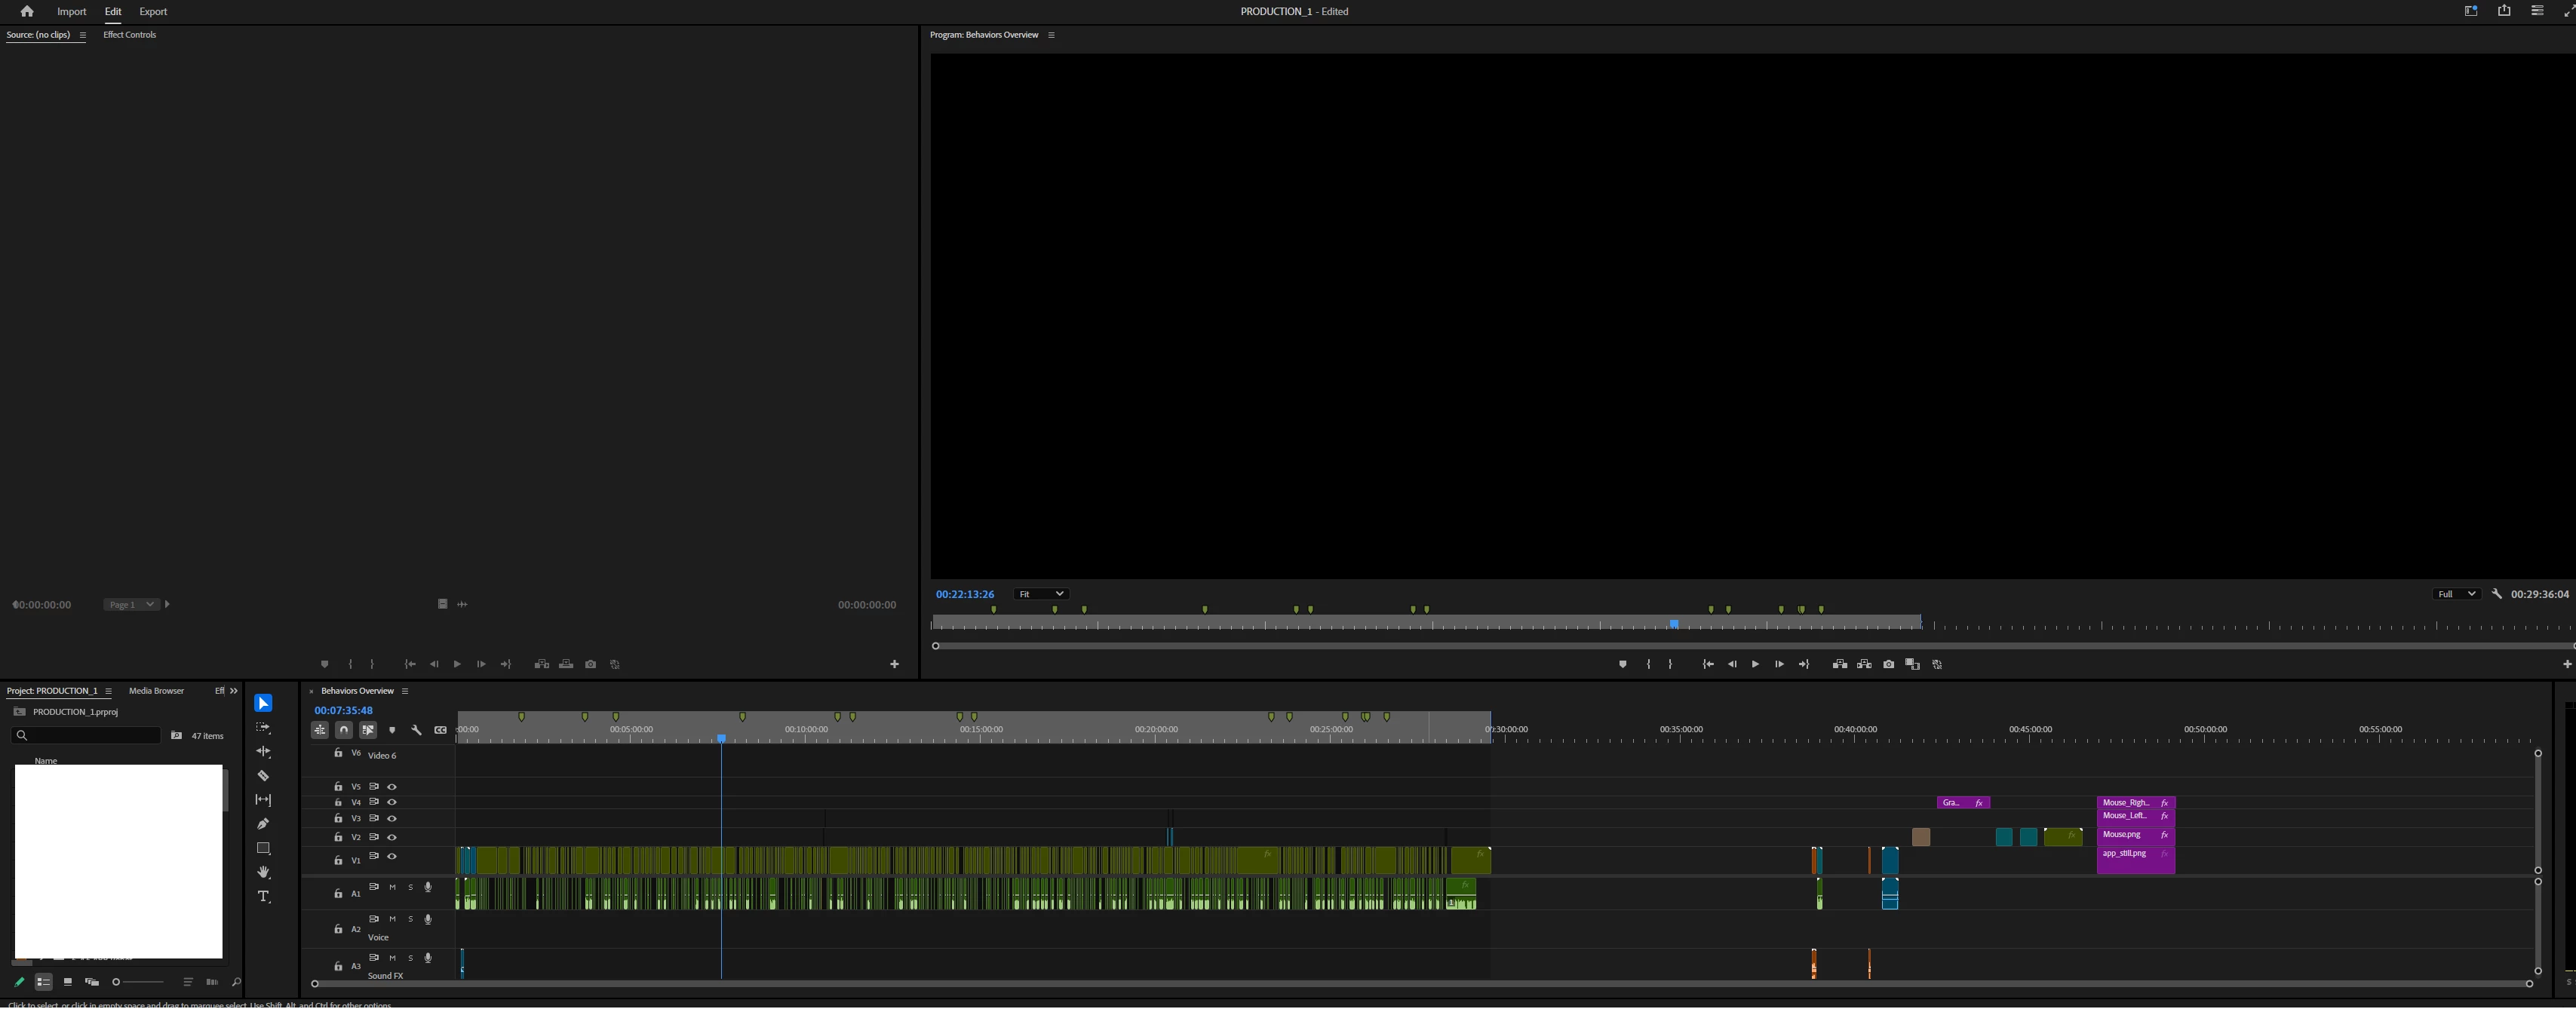This screenshot has width=2576, height=1009.
Task: Click the Project panel search field
Action: tap(90, 736)
